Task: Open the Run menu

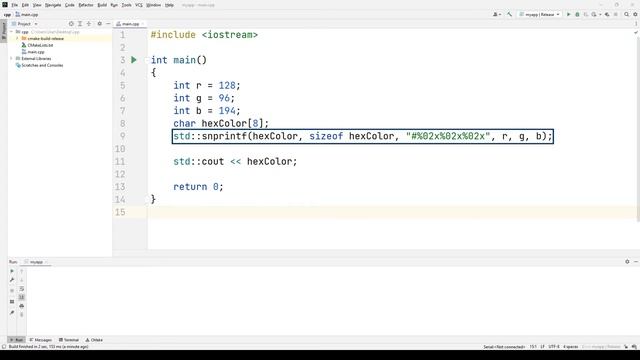Action: tap(114, 5)
